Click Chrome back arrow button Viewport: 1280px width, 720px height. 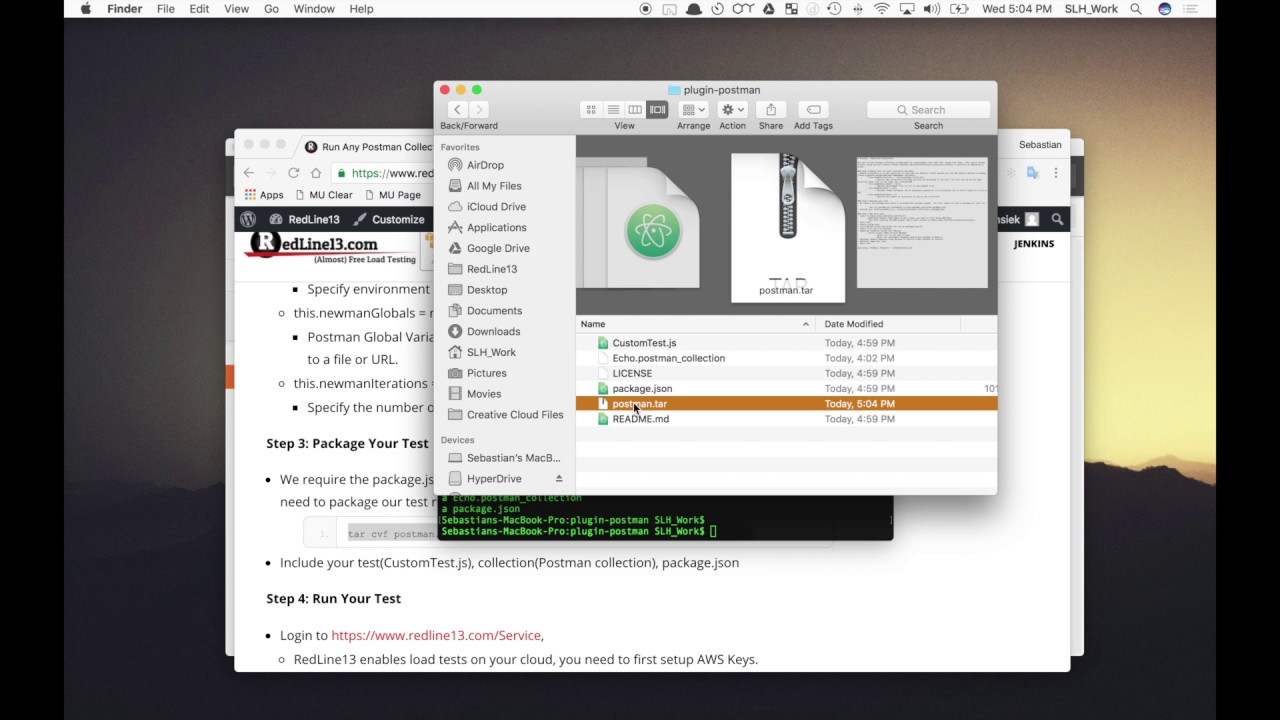pyautogui.click(x=249, y=173)
